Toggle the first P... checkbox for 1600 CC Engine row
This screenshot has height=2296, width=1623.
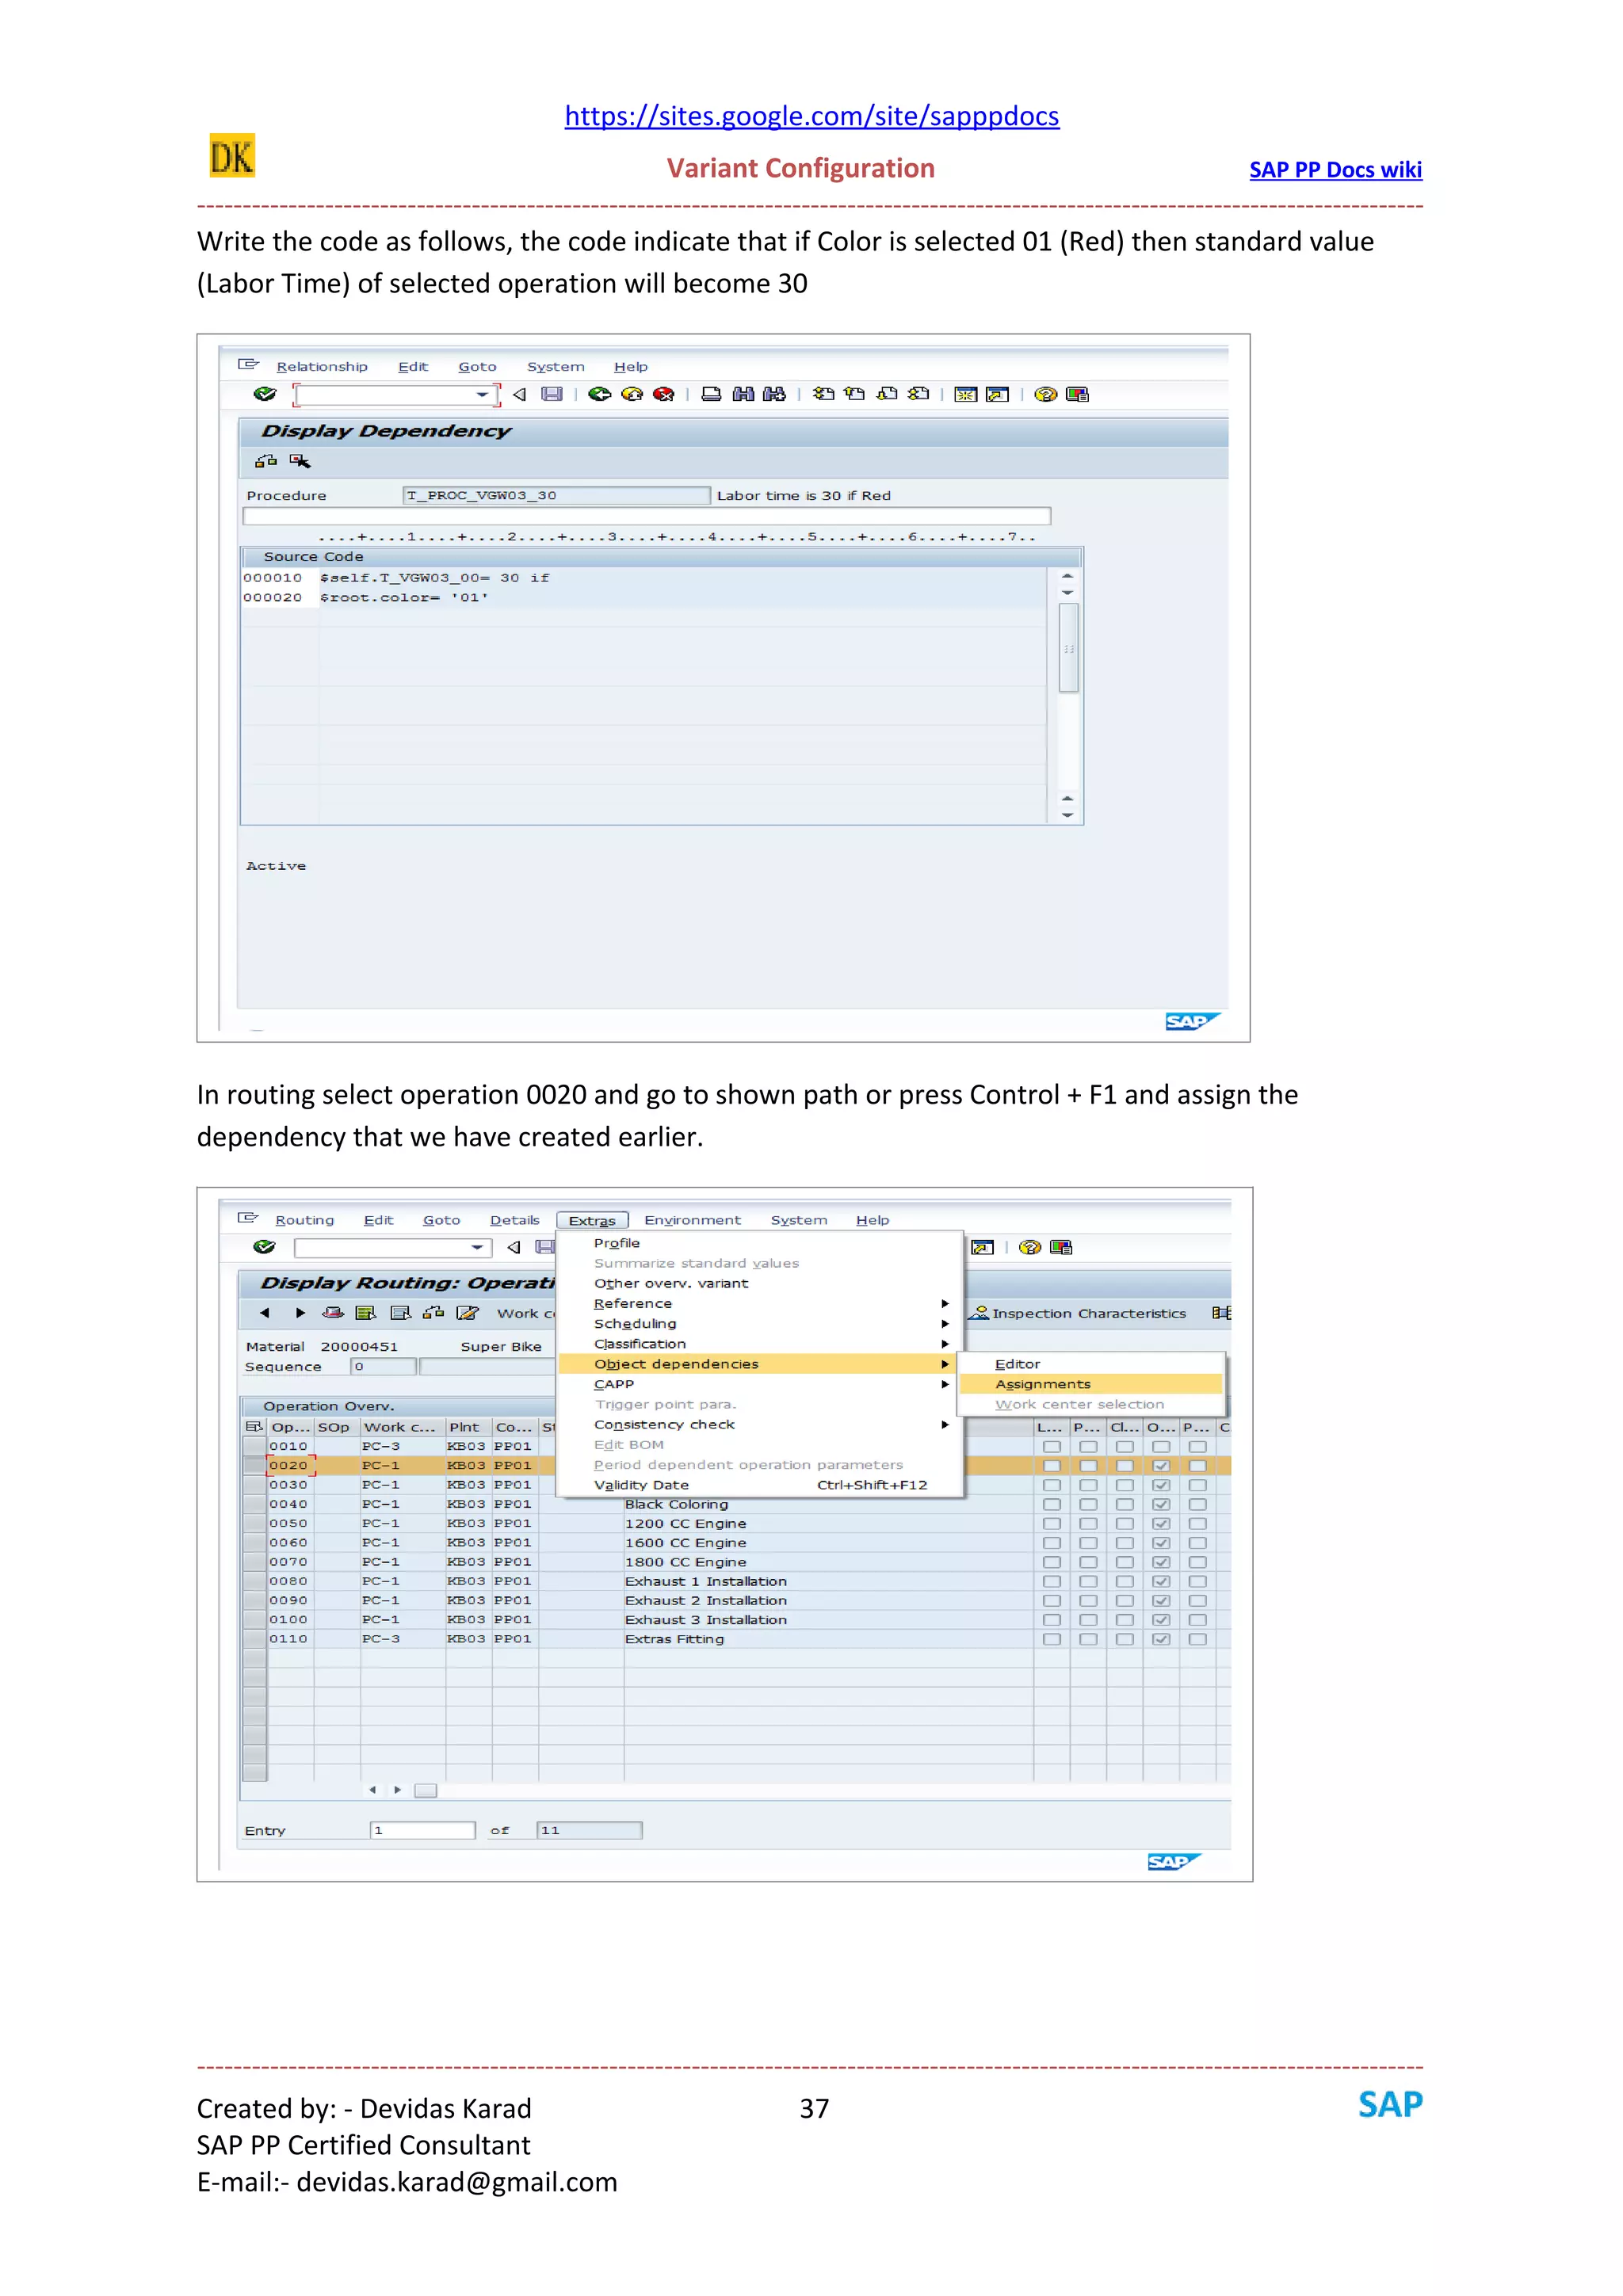(x=1088, y=1543)
